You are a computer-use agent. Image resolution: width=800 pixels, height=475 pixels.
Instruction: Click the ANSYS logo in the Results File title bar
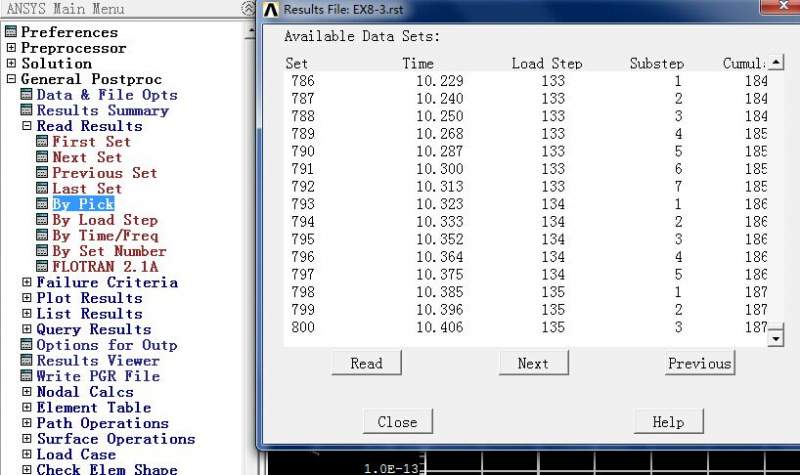point(271,9)
